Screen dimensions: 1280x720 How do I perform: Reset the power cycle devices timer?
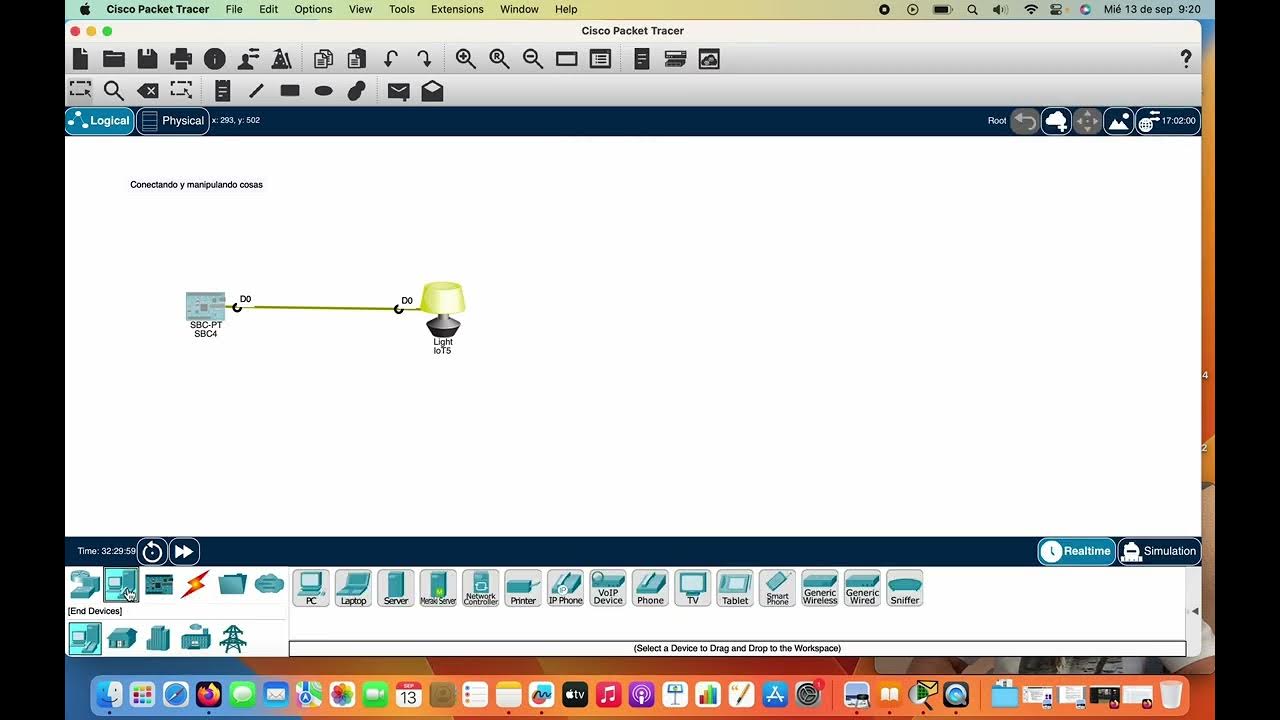tap(152, 551)
